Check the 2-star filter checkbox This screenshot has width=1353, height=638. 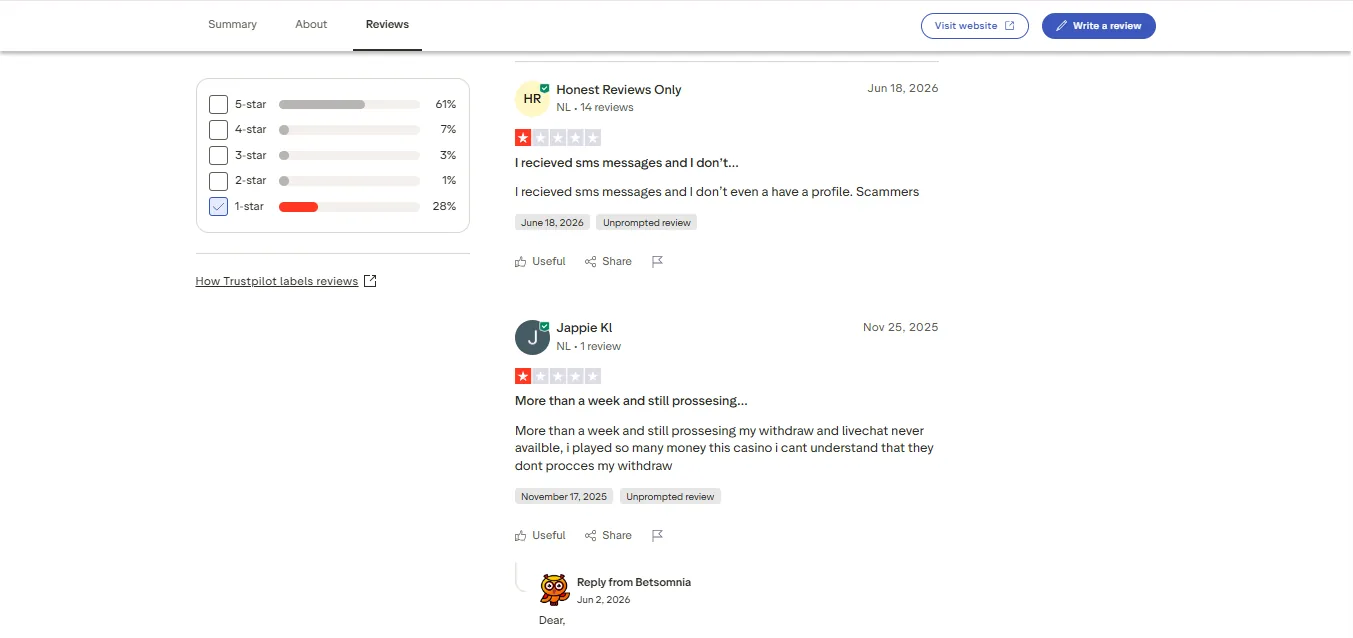point(218,181)
